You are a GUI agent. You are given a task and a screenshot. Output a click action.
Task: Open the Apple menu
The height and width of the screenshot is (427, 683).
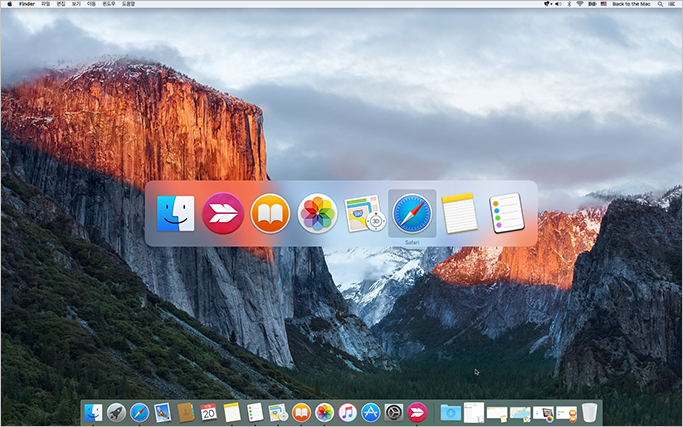pyautogui.click(x=10, y=4)
